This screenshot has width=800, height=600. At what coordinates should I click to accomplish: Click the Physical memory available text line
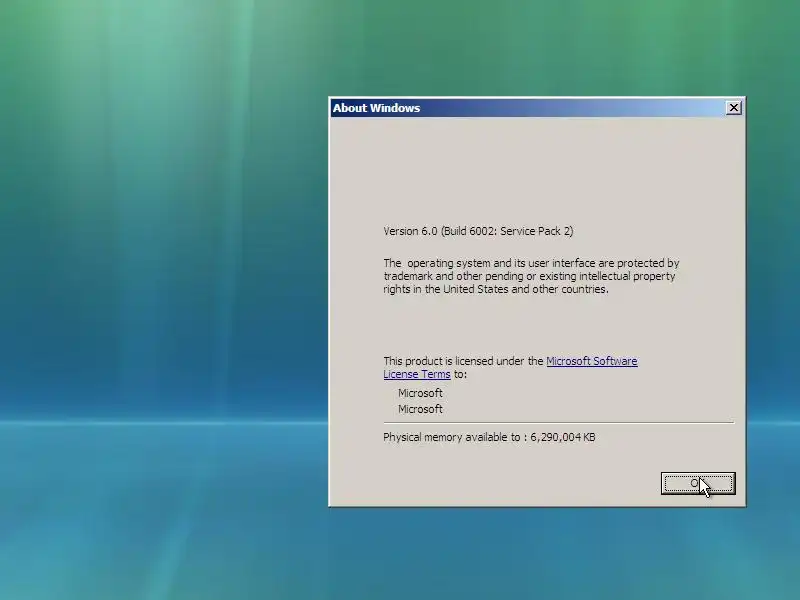pyautogui.click(x=489, y=437)
